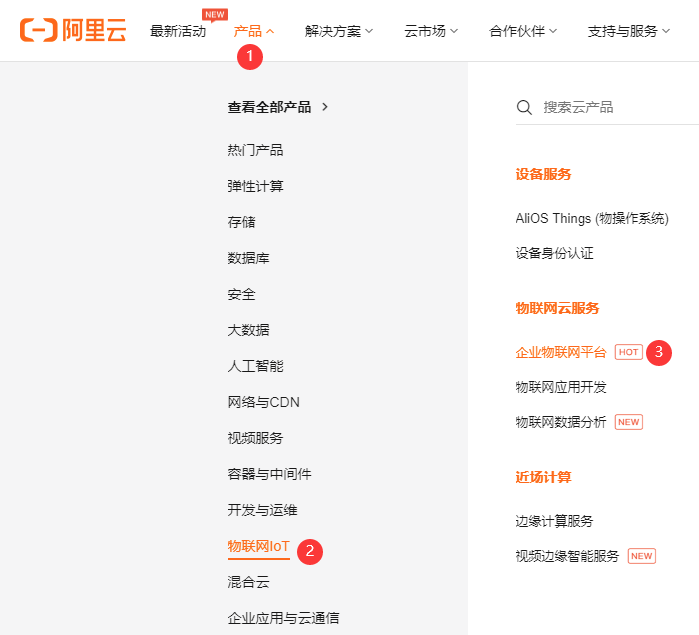
Task: Open 设备服务 heading link
Action: coord(543,174)
